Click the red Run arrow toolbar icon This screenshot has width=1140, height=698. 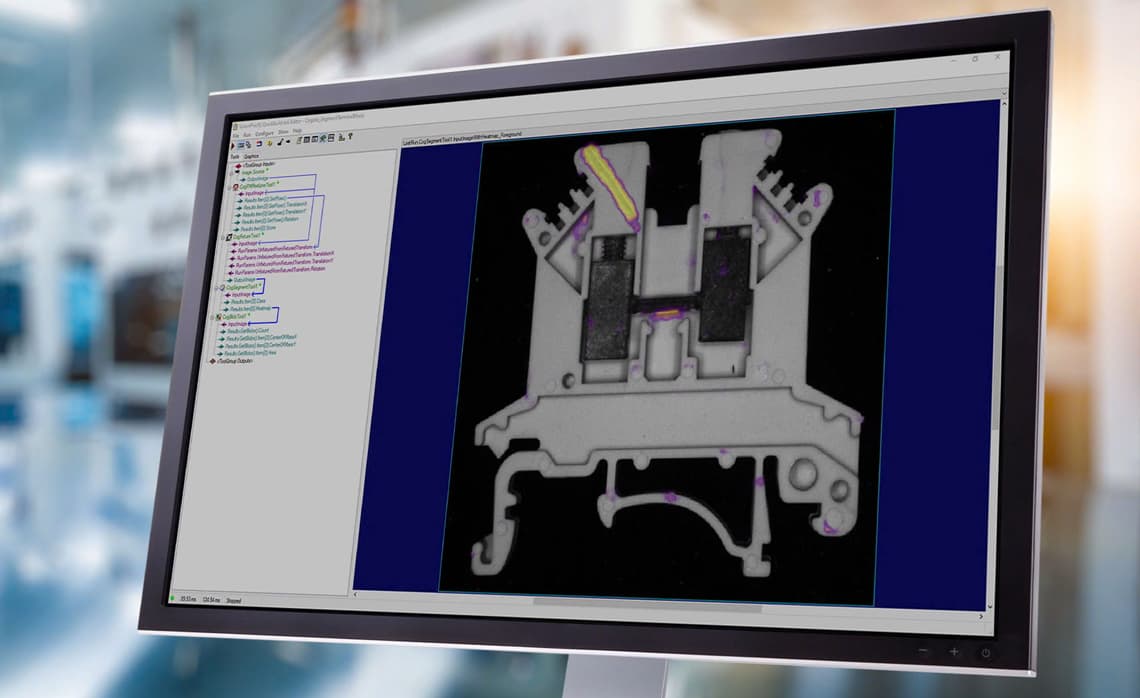[x=233, y=145]
